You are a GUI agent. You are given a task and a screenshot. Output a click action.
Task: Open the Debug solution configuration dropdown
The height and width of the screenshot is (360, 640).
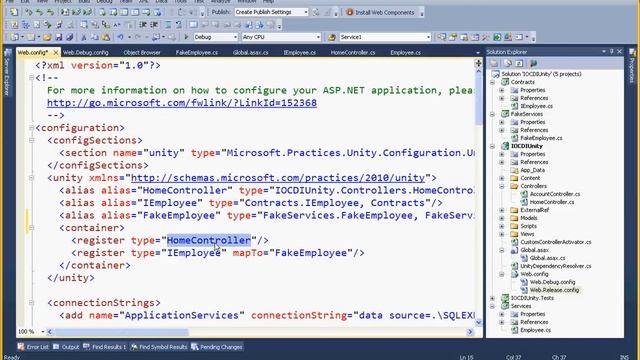pyautogui.click(x=235, y=37)
